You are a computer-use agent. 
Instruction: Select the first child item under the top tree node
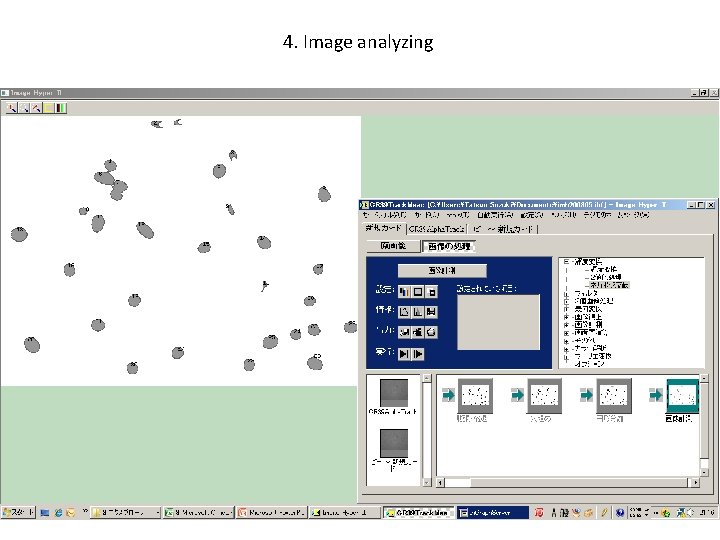(x=604, y=270)
